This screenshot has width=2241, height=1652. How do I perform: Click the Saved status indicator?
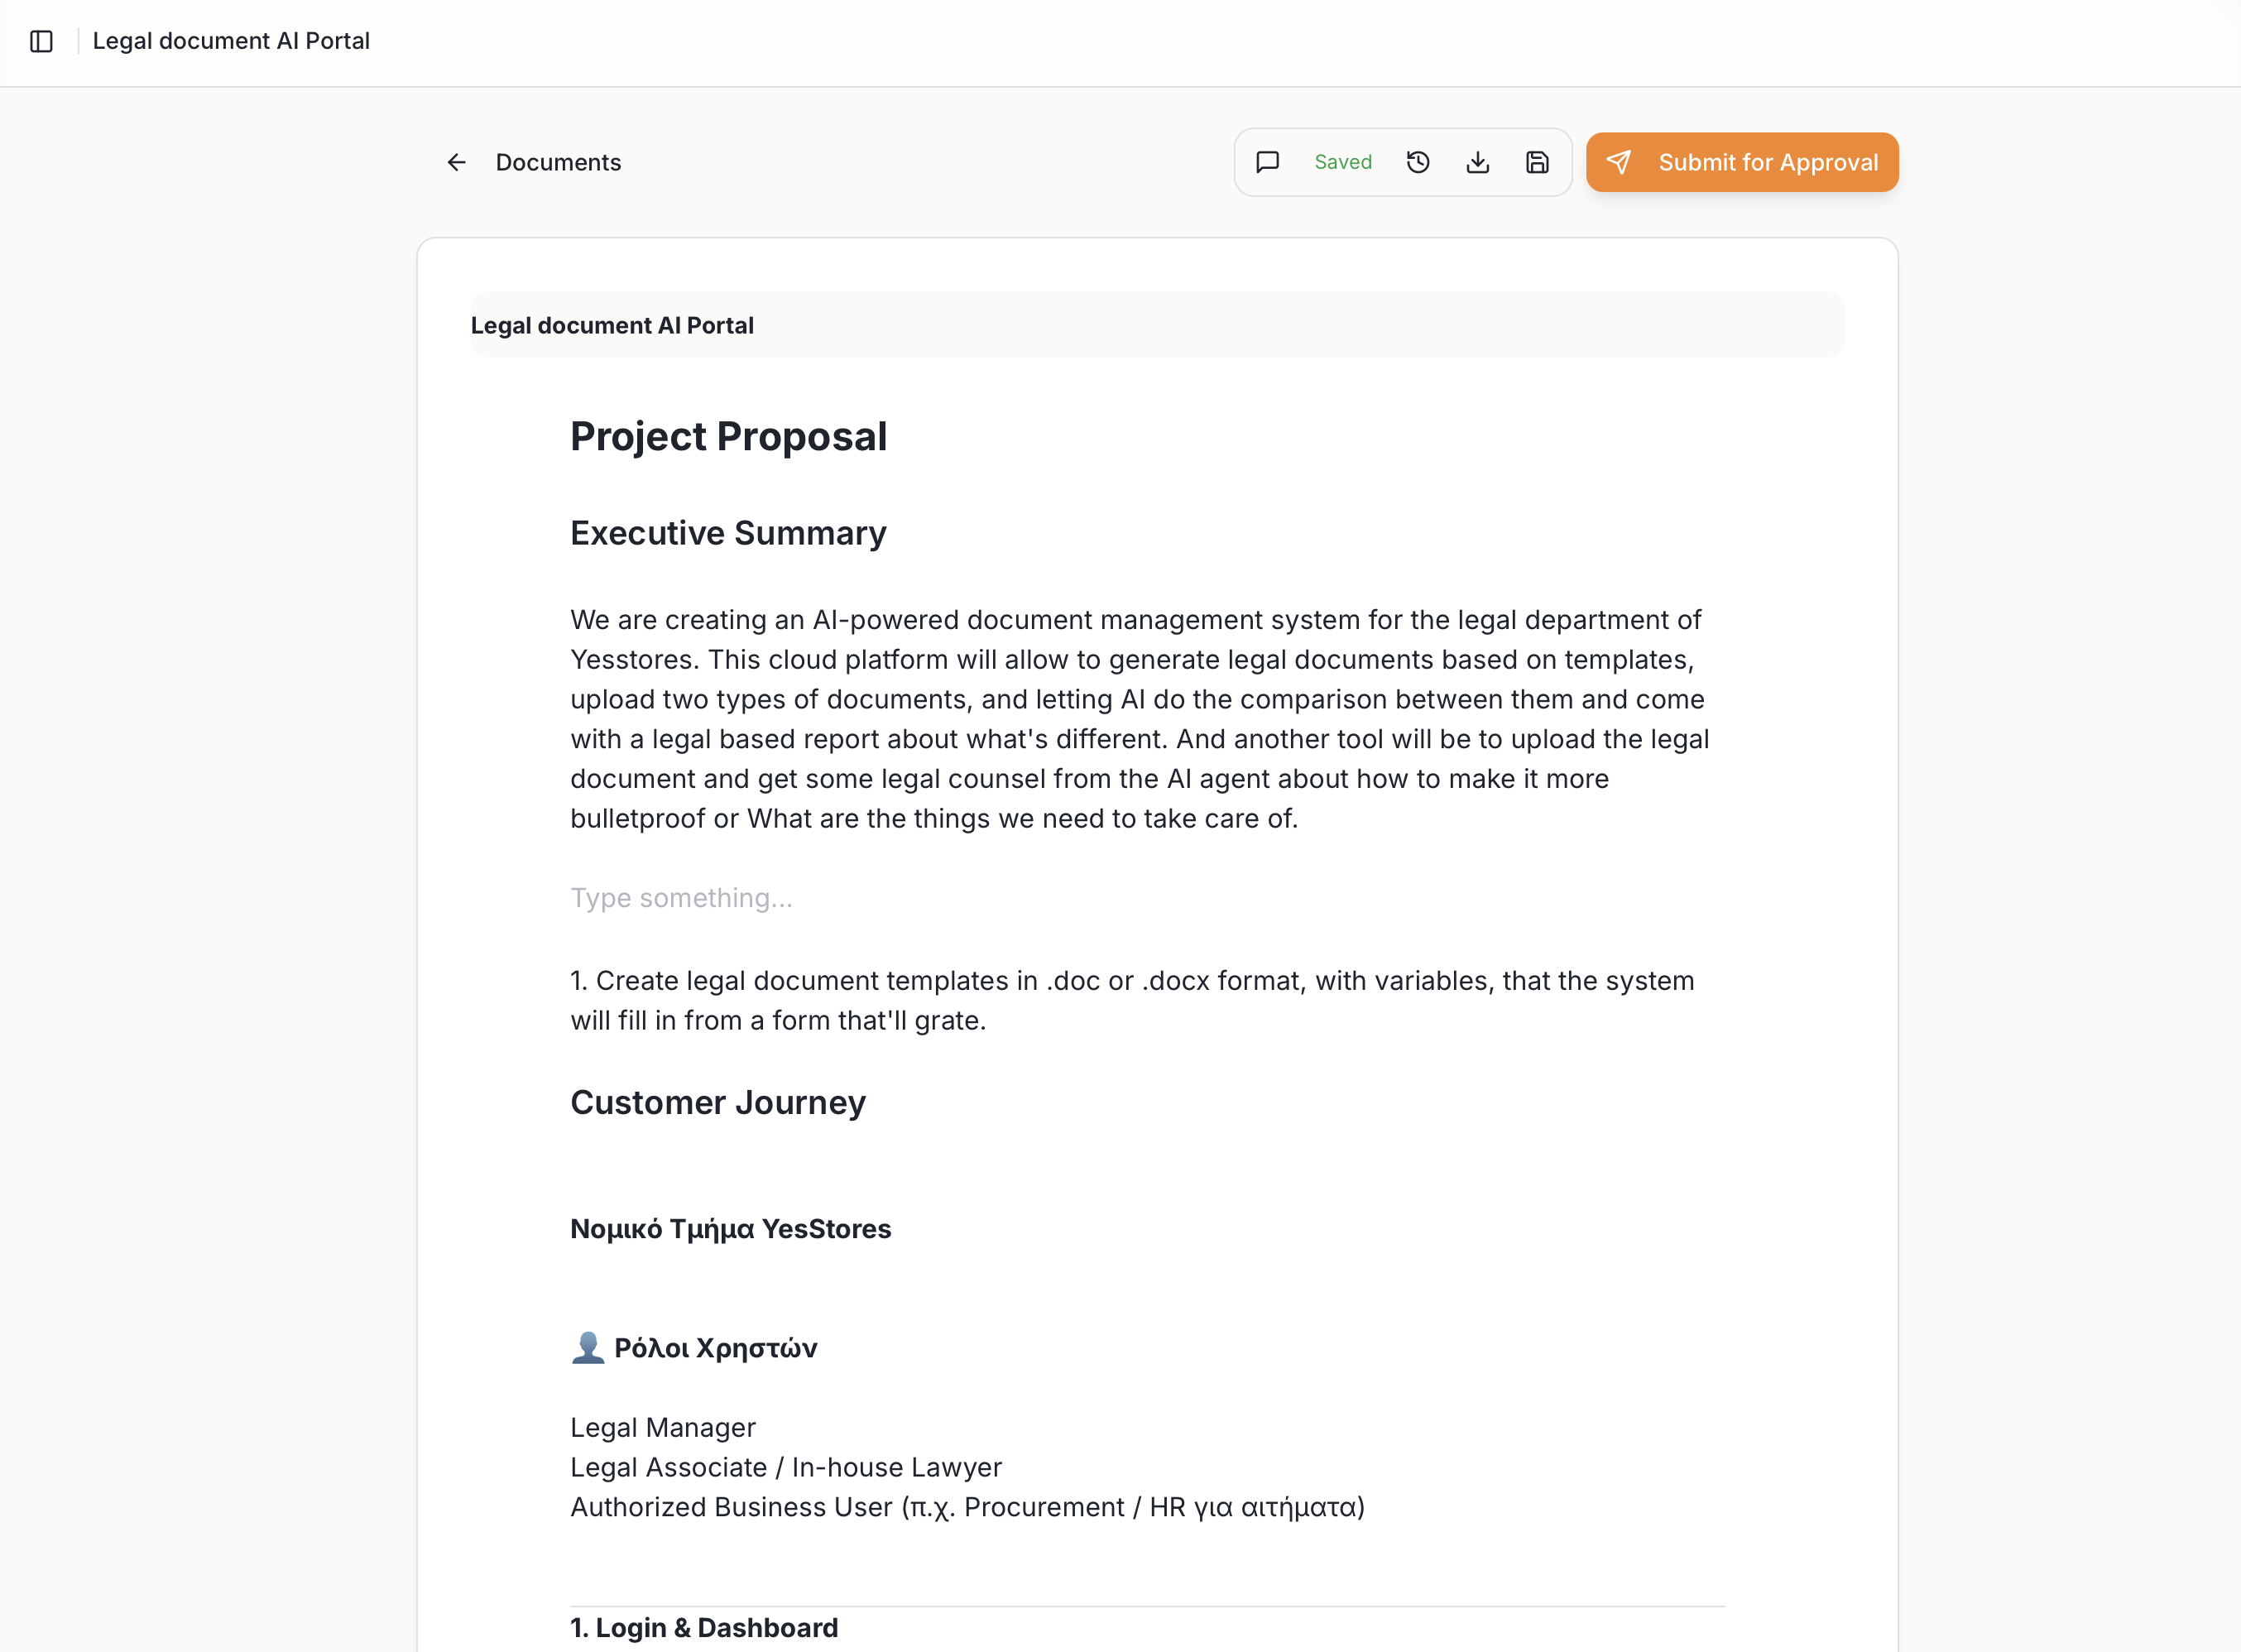[x=1343, y=162]
